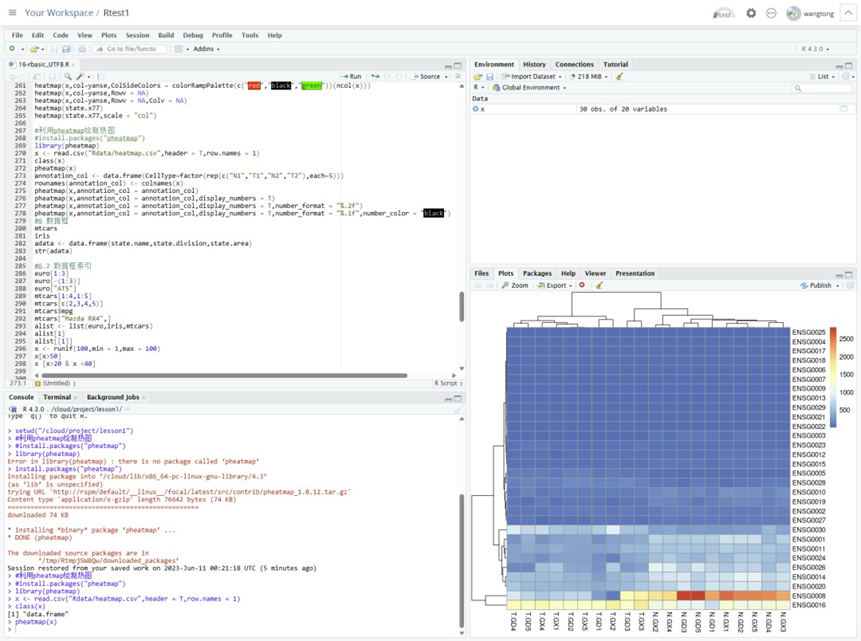Open the RAM usage indicator
This screenshot has height=641, width=861.
(723, 14)
